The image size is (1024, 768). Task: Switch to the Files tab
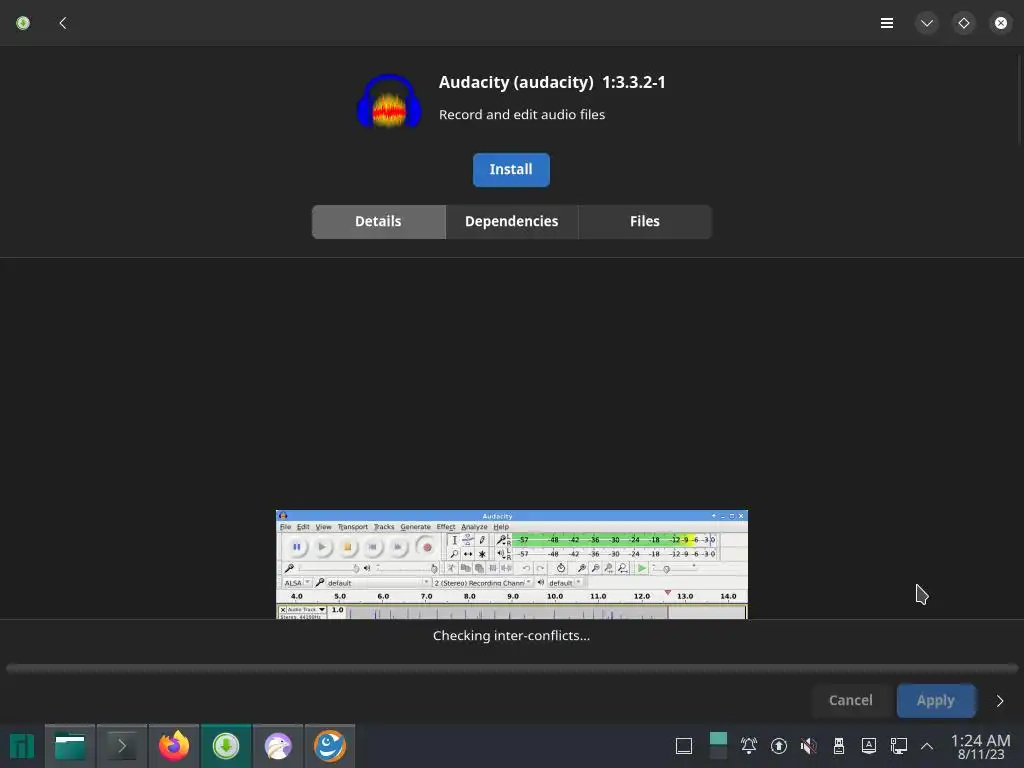click(x=645, y=221)
